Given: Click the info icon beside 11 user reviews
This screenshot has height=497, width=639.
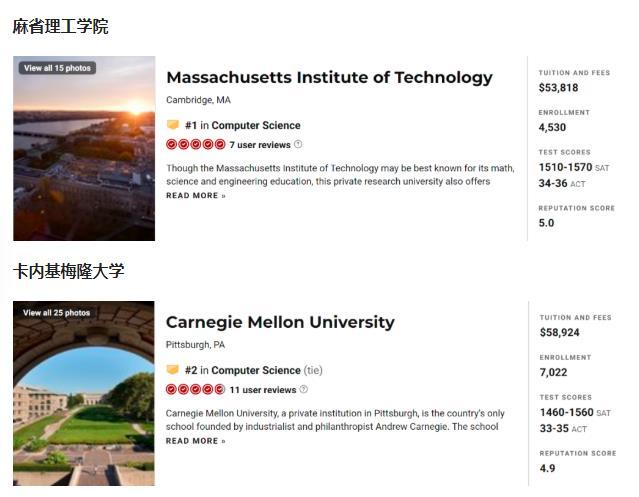Looking at the screenshot, I should (304, 389).
